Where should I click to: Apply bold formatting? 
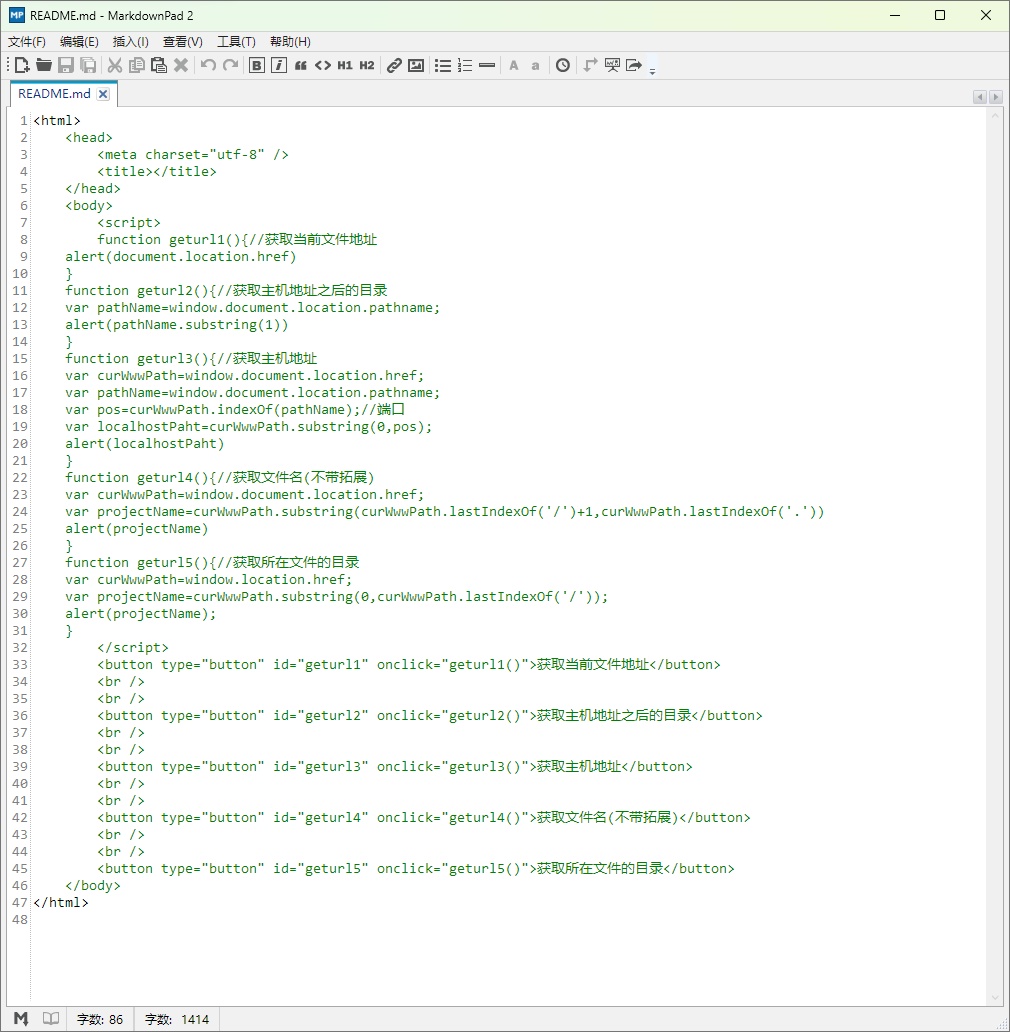(257, 65)
